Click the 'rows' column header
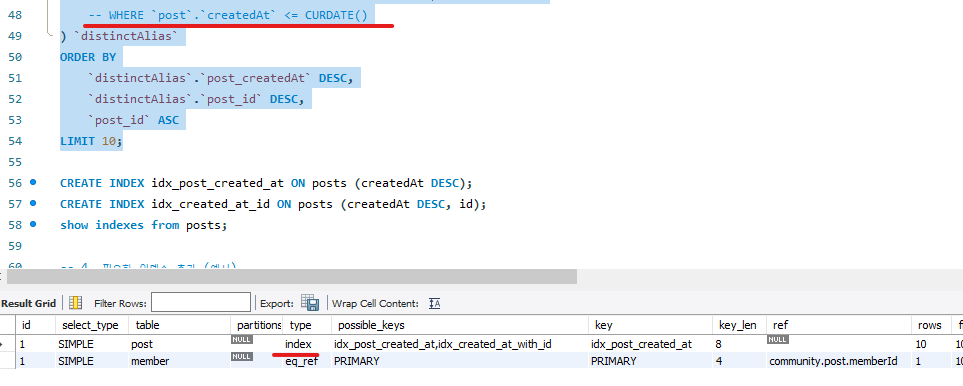Image resolution: width=963 pixels, height=386 pixels. coord(930,325)
